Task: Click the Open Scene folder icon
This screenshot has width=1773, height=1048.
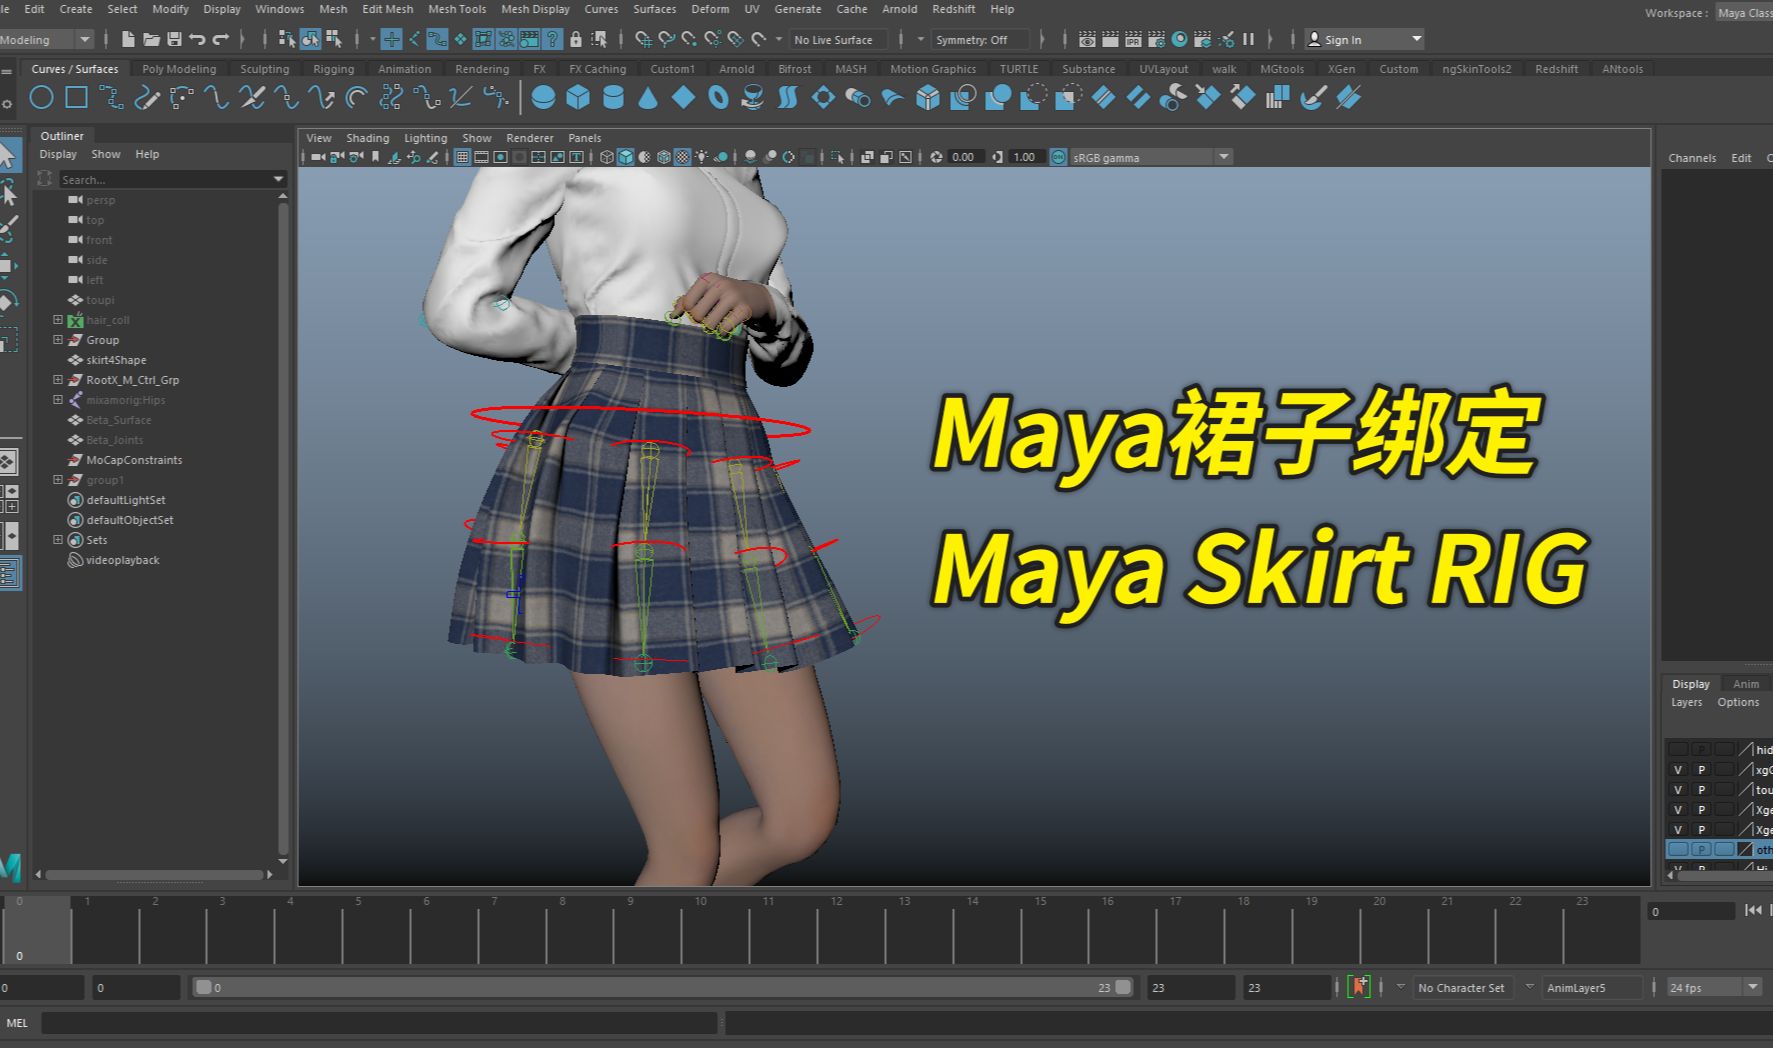Action: point(151,39)
